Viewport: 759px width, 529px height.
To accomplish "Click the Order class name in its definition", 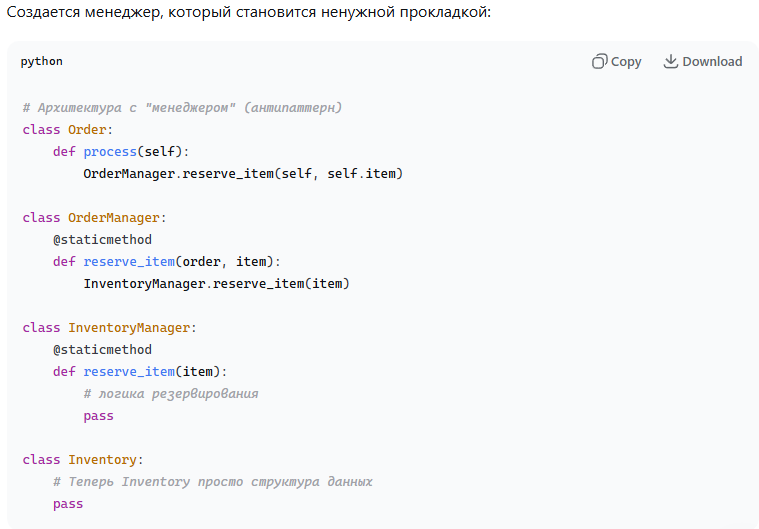I will point(90,130).
